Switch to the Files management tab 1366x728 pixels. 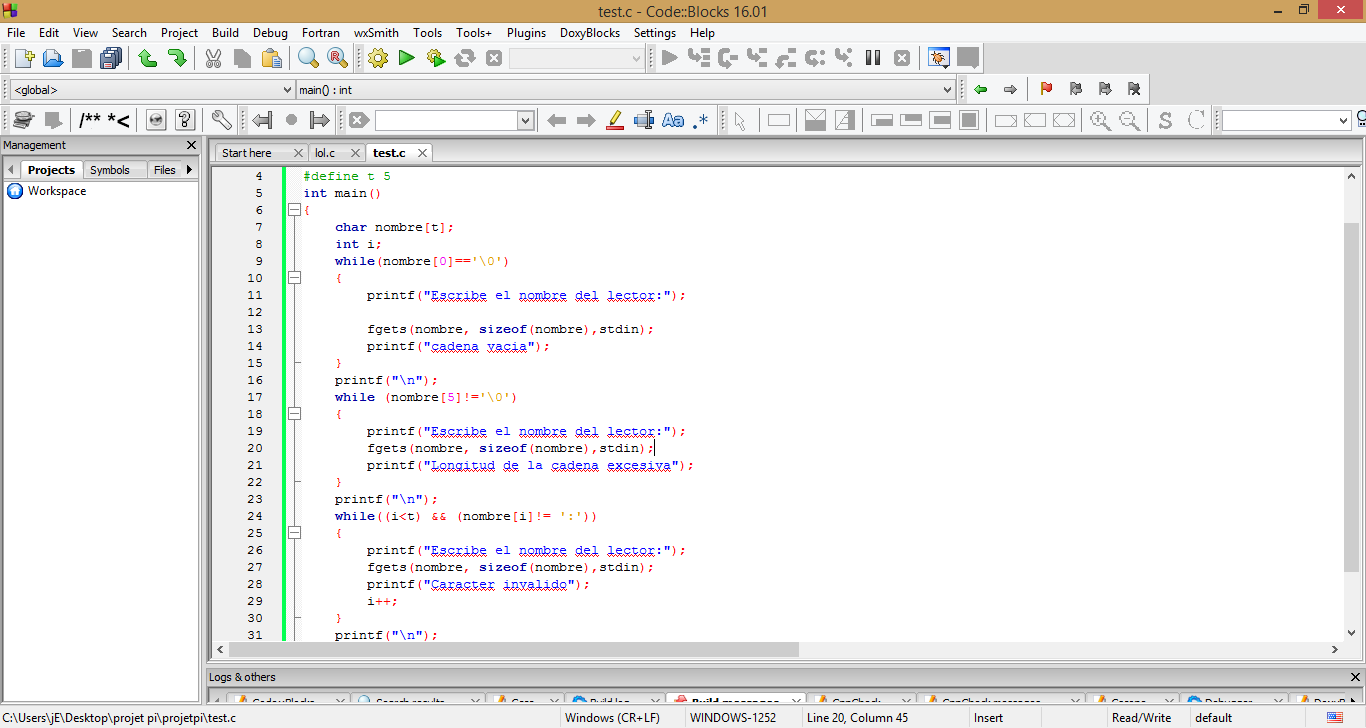tap(165, 170)
